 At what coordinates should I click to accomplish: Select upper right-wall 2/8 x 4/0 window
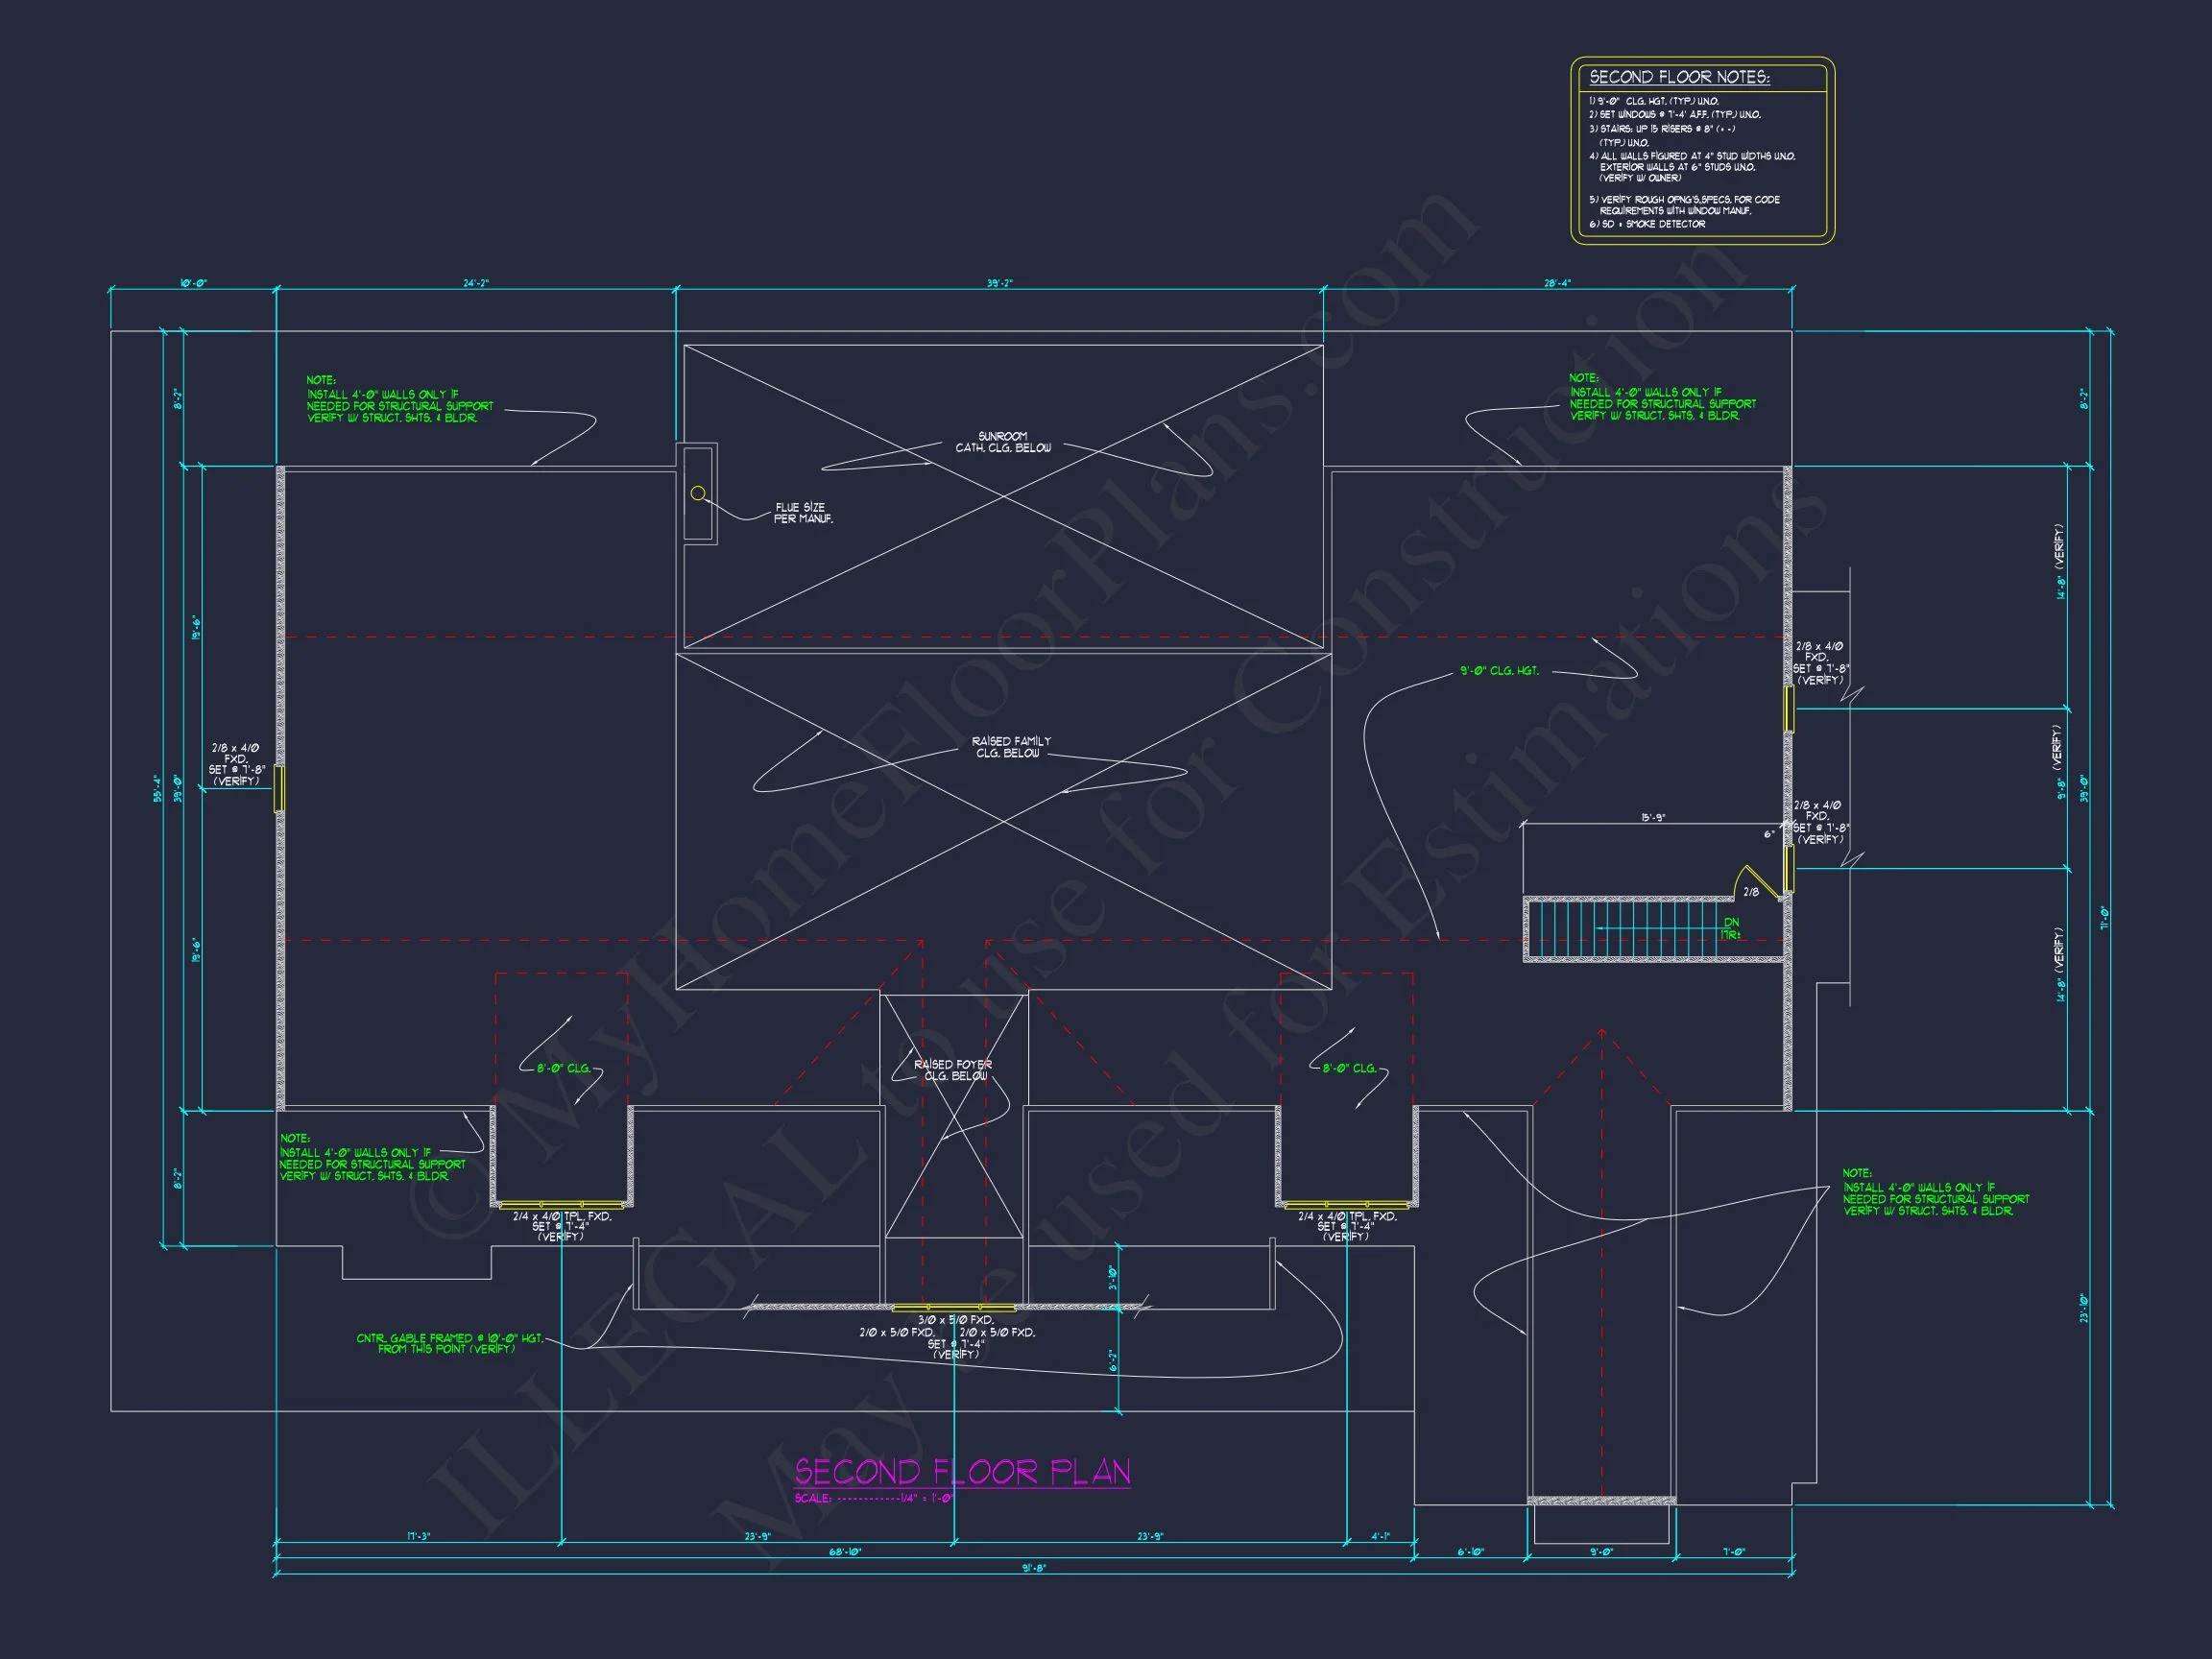pos(1789,708)
